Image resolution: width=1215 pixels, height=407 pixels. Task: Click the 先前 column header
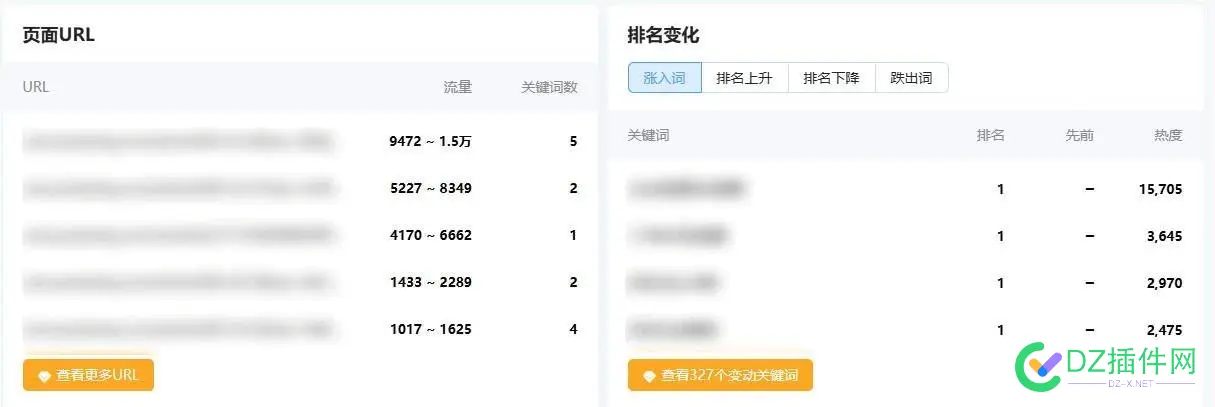(1079, 135)
